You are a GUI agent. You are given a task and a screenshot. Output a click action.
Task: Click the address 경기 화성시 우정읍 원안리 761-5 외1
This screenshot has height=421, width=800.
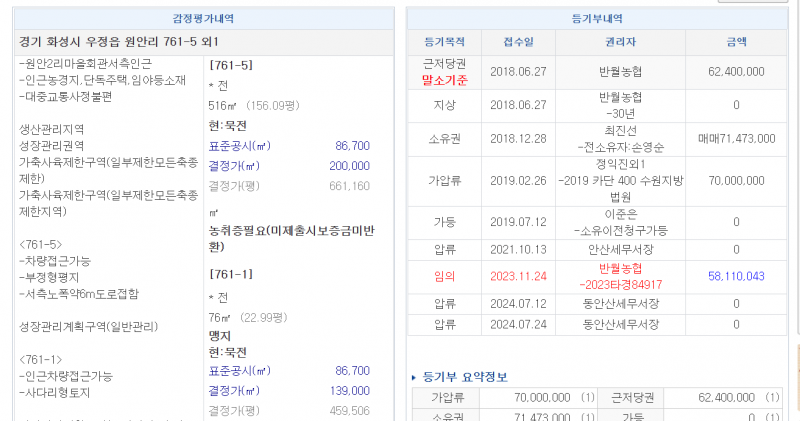click(x=118, y=42)
